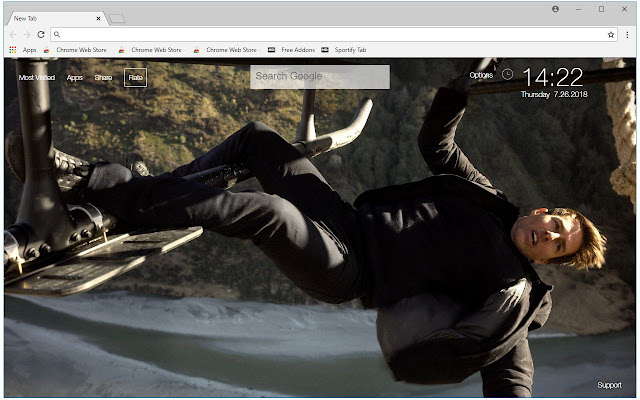Open first Chrome Web Store bookmark
640x400 pixels.
(x=76, y=50)
